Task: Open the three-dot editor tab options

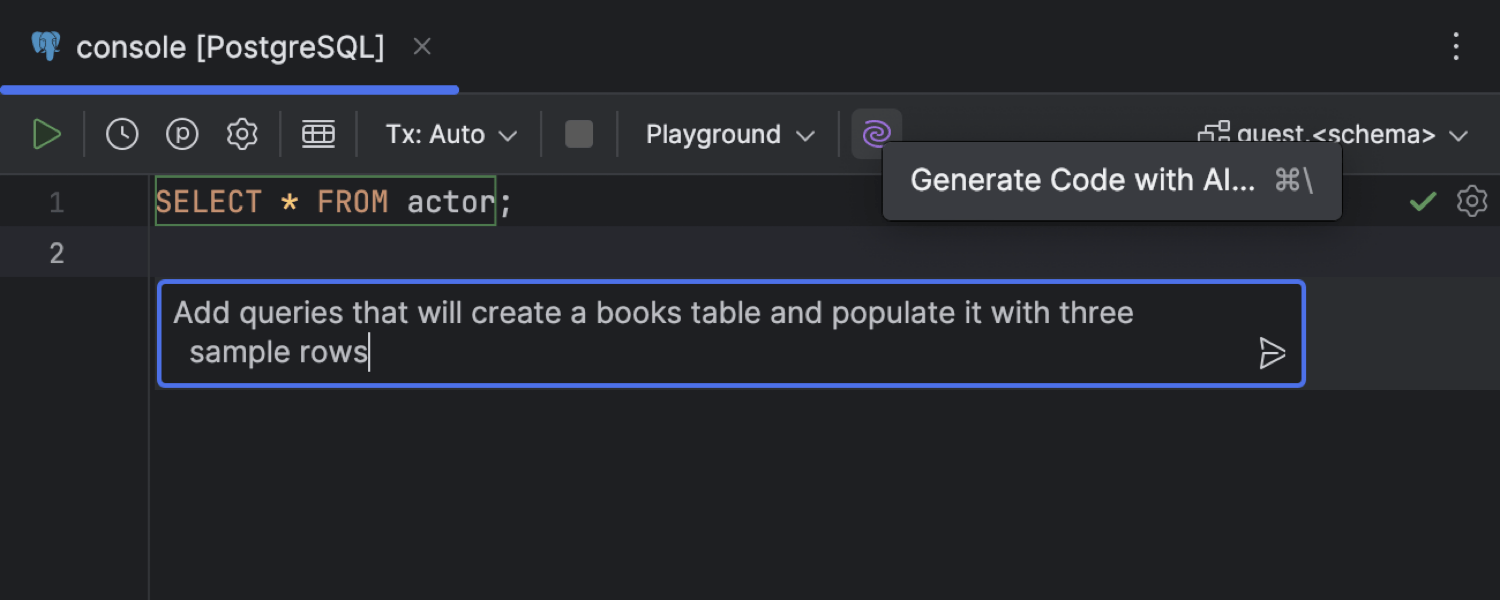Action: pyautogui.click(x=1456, y=46)
